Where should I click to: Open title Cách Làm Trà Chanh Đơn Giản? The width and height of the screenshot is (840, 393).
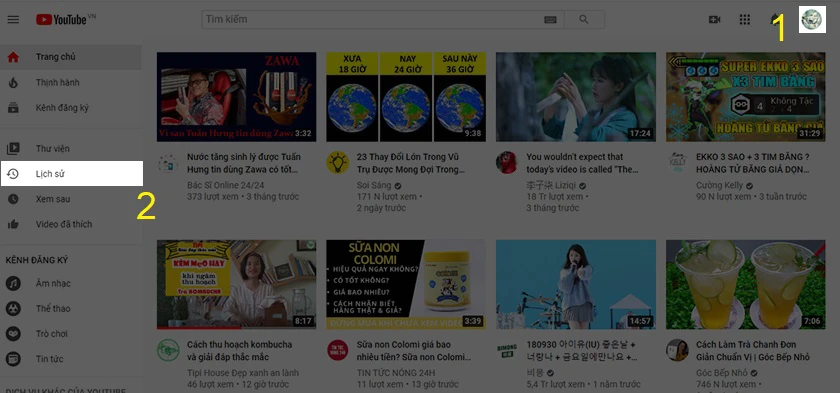tap(753, 351)
